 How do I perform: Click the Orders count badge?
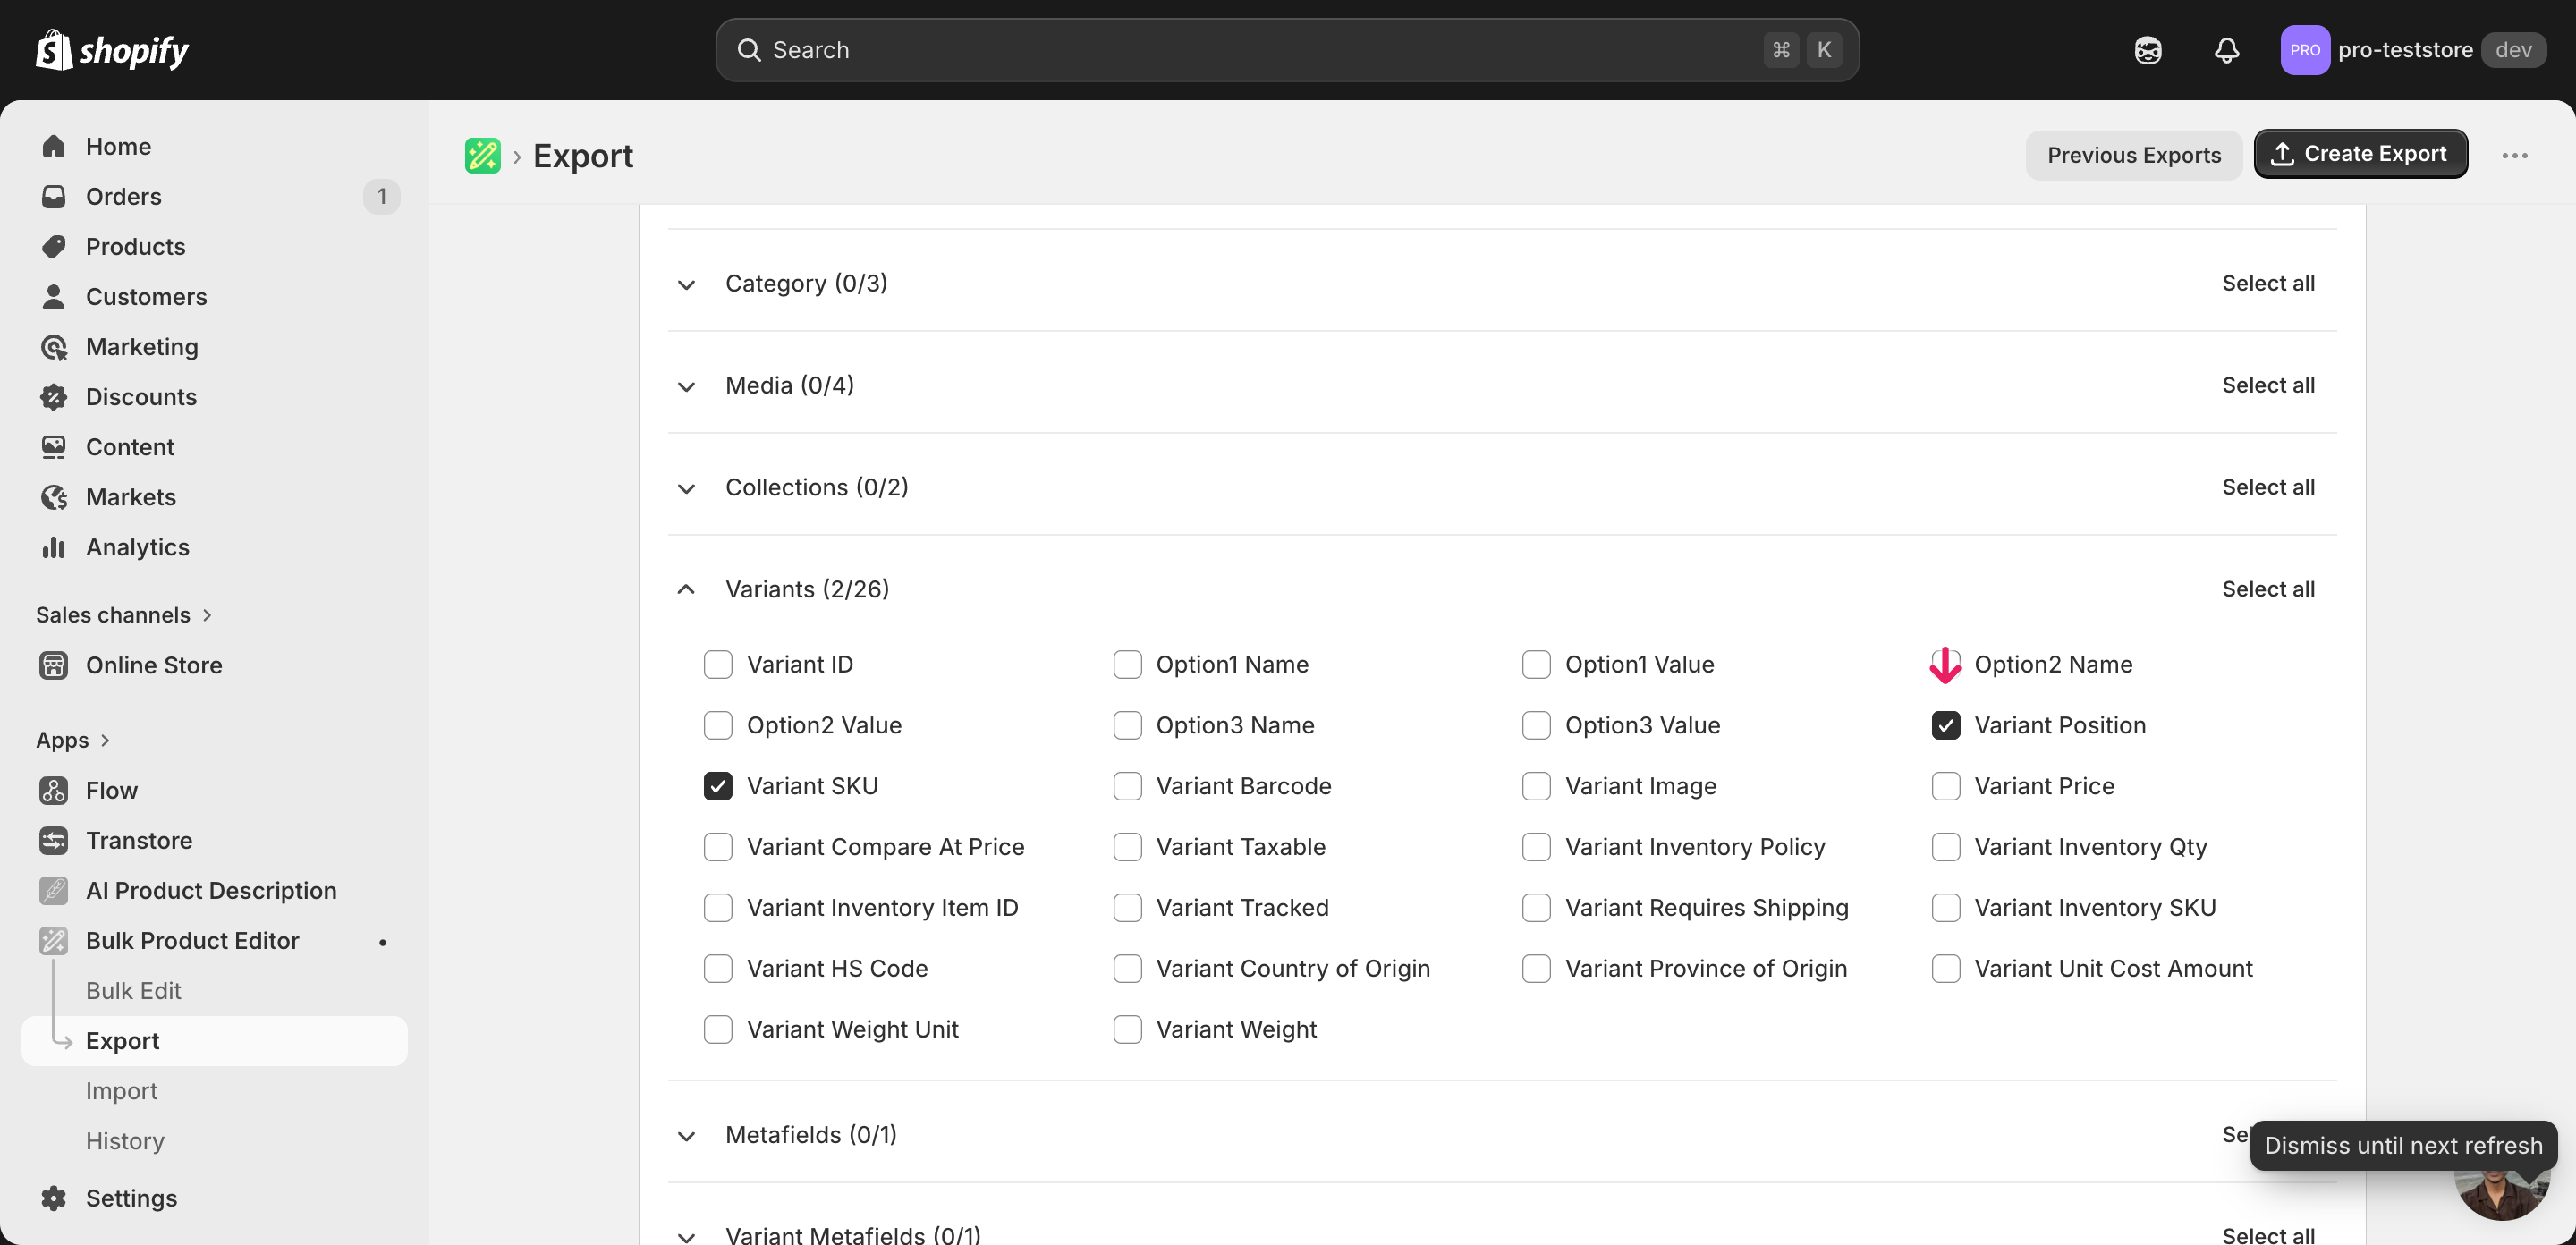tap(381, 196)
